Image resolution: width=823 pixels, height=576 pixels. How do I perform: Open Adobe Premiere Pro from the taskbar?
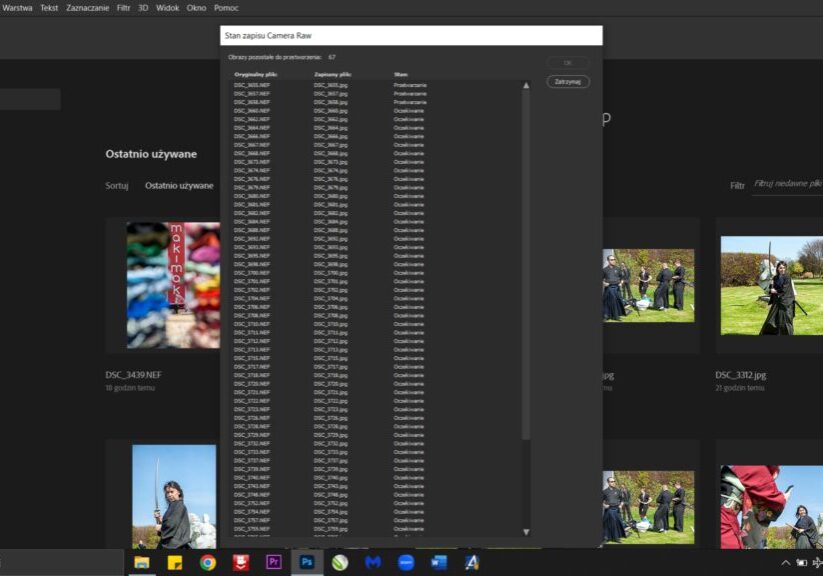(x=273, y=563)
